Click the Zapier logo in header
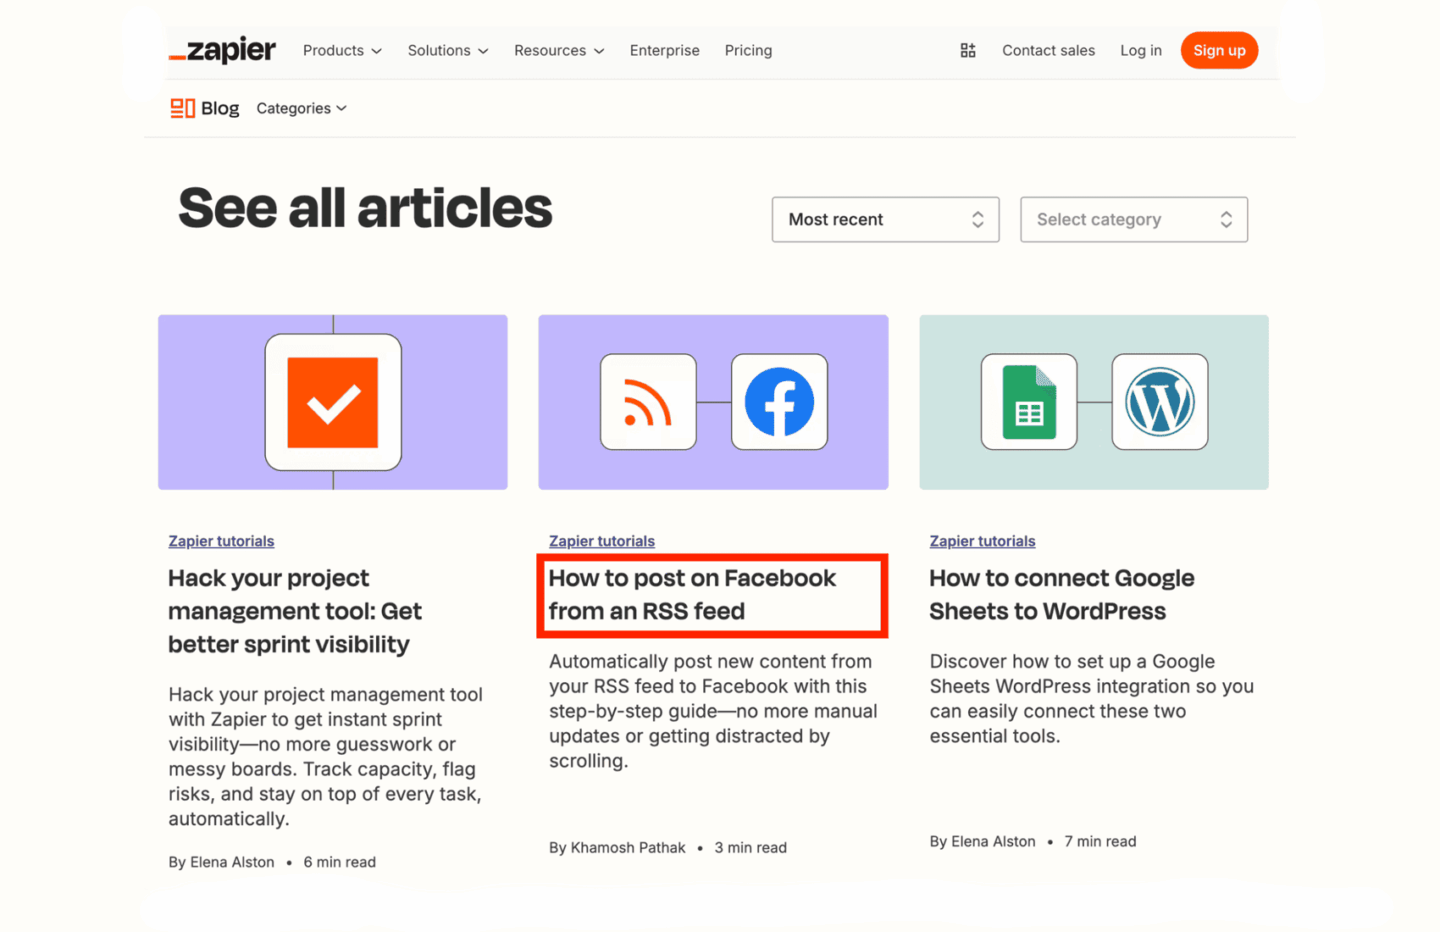This screenshot has height=932, width=1440. (x=222, y=50)
